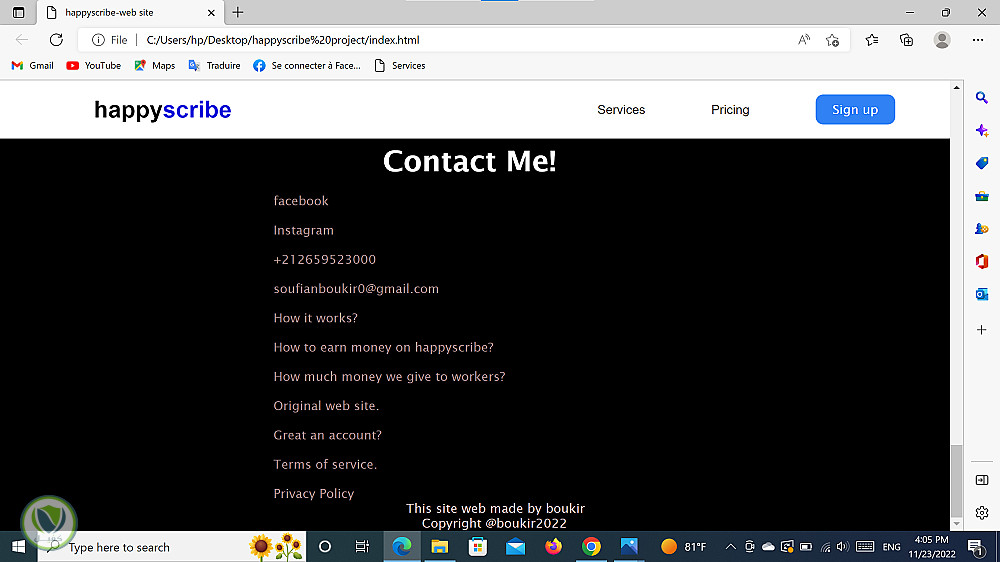Open Read aloud icon in address bar
Screen dimensions: 1000x562
pos(804,40)
